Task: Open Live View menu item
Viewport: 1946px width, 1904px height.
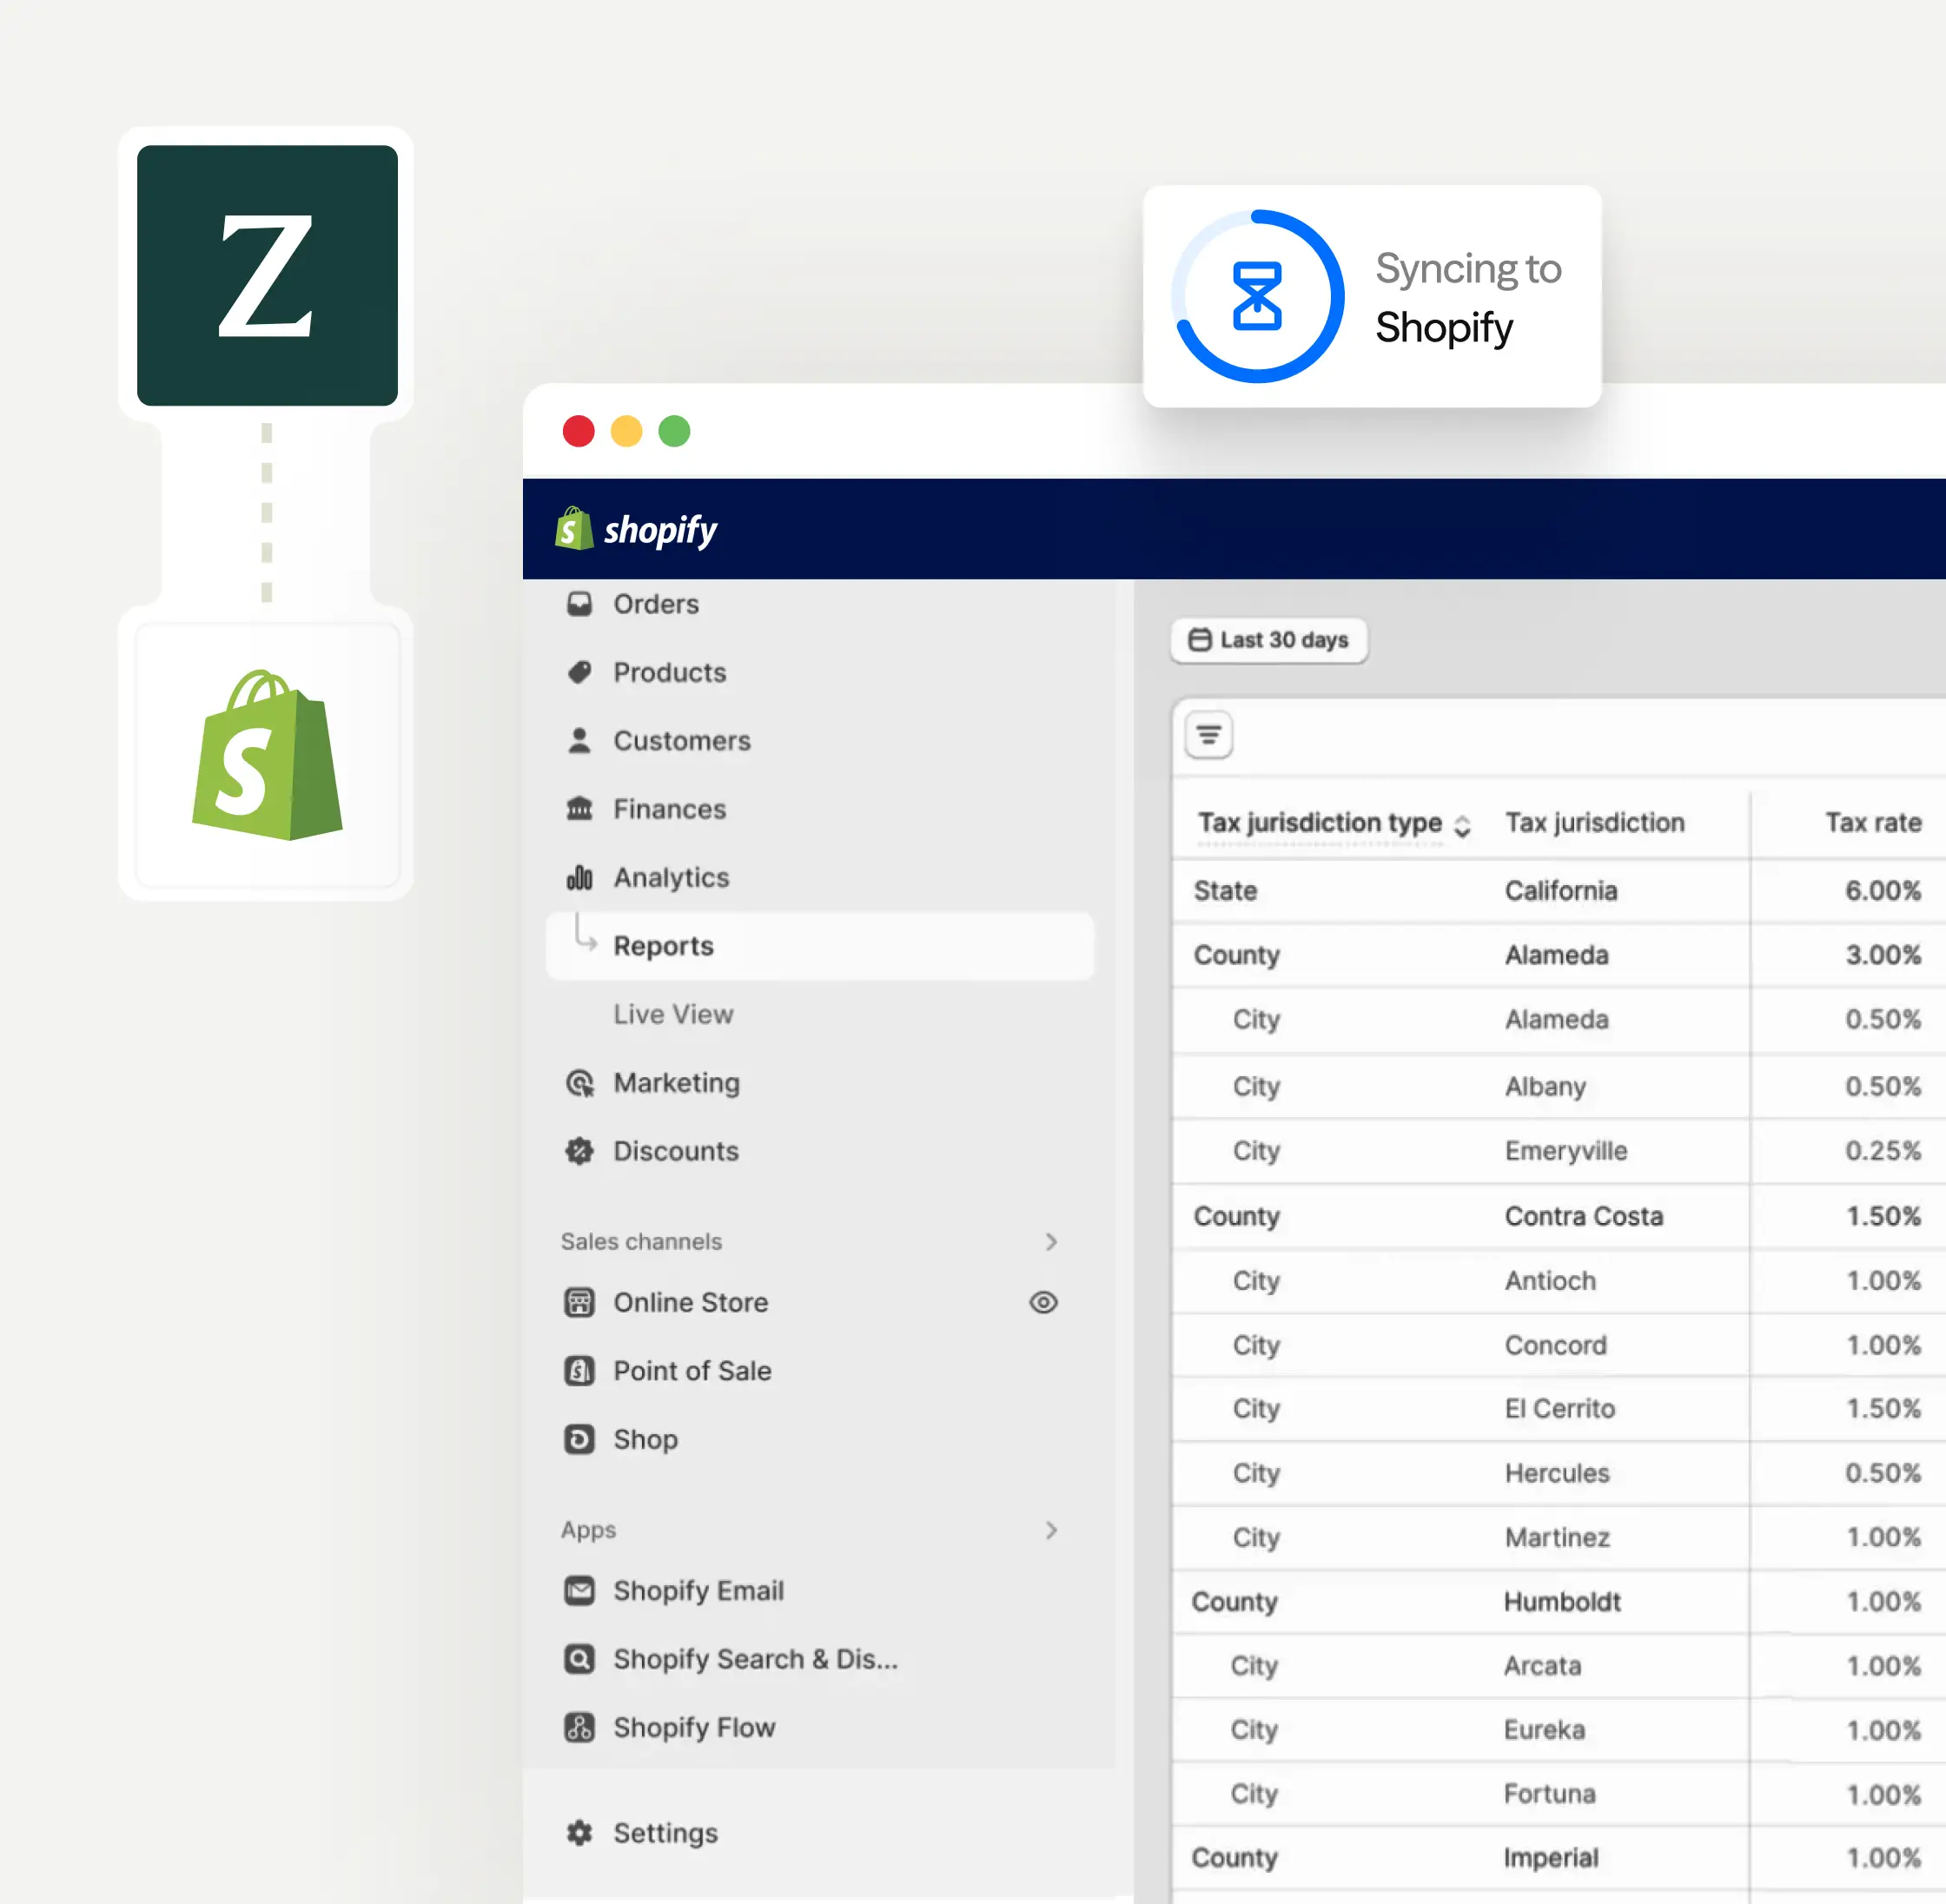Action: [x=673, y=1014]
